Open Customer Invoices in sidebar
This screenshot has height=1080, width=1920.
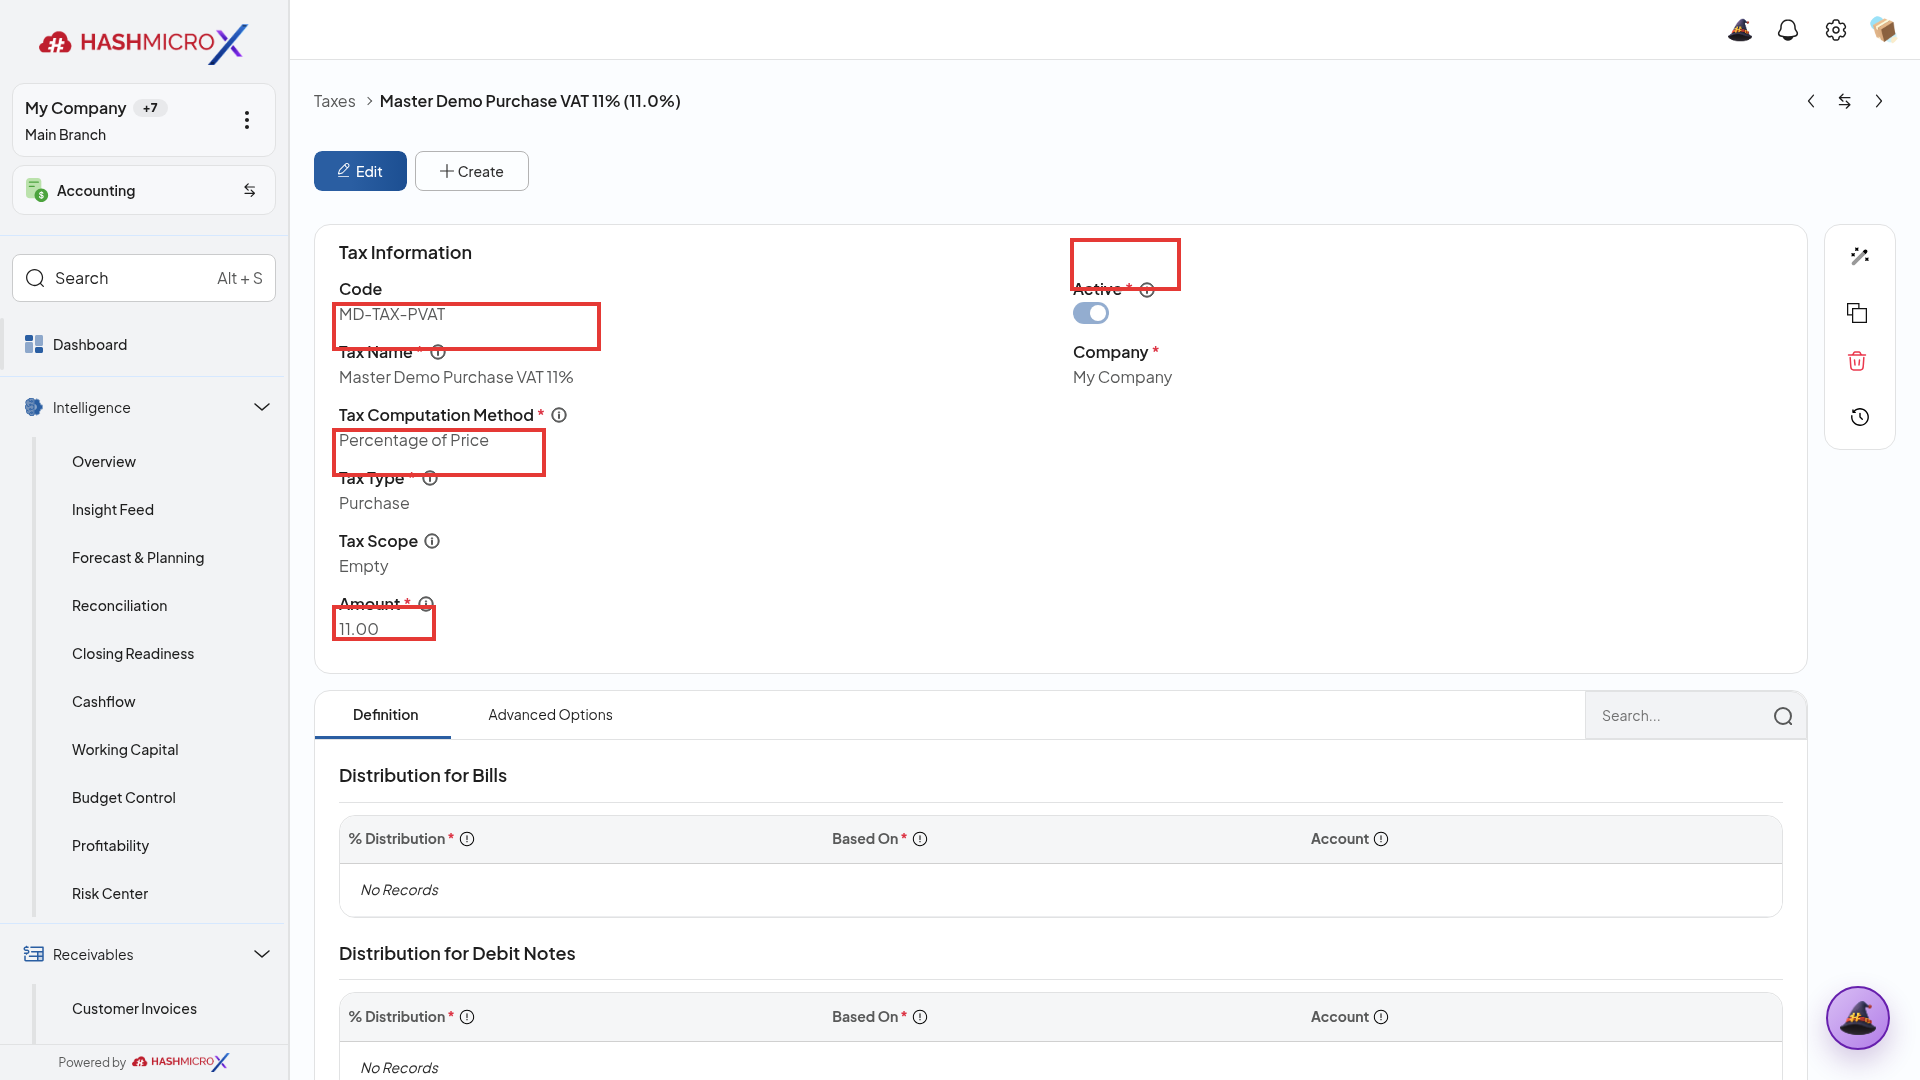click(x=134, y=1009)
